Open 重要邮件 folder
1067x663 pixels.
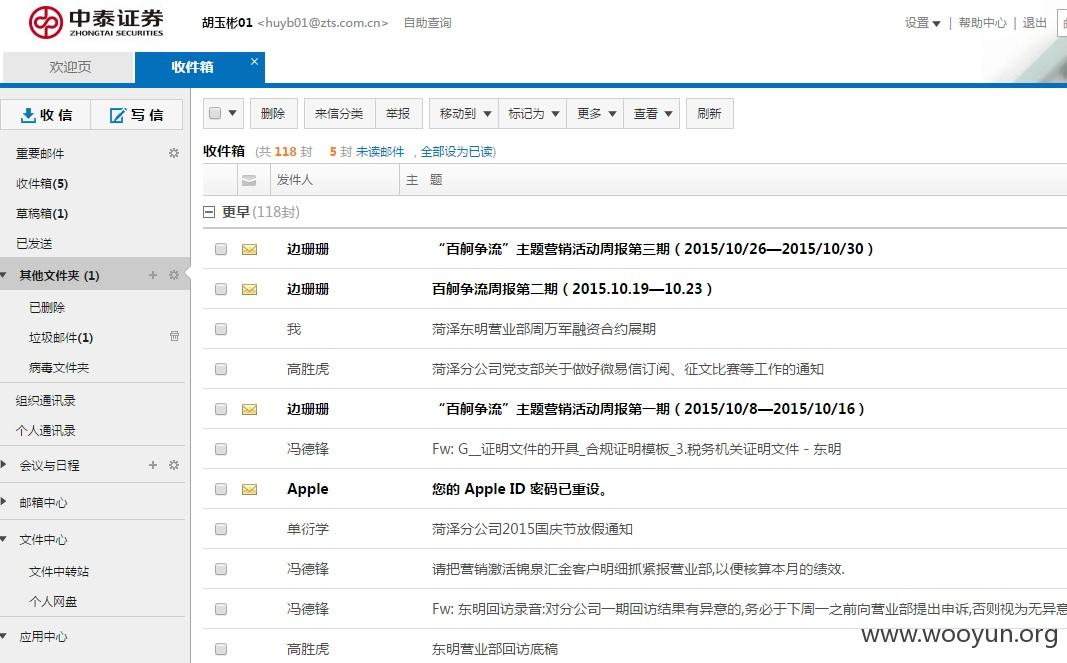pyautogui.click(x=40, y=154)
